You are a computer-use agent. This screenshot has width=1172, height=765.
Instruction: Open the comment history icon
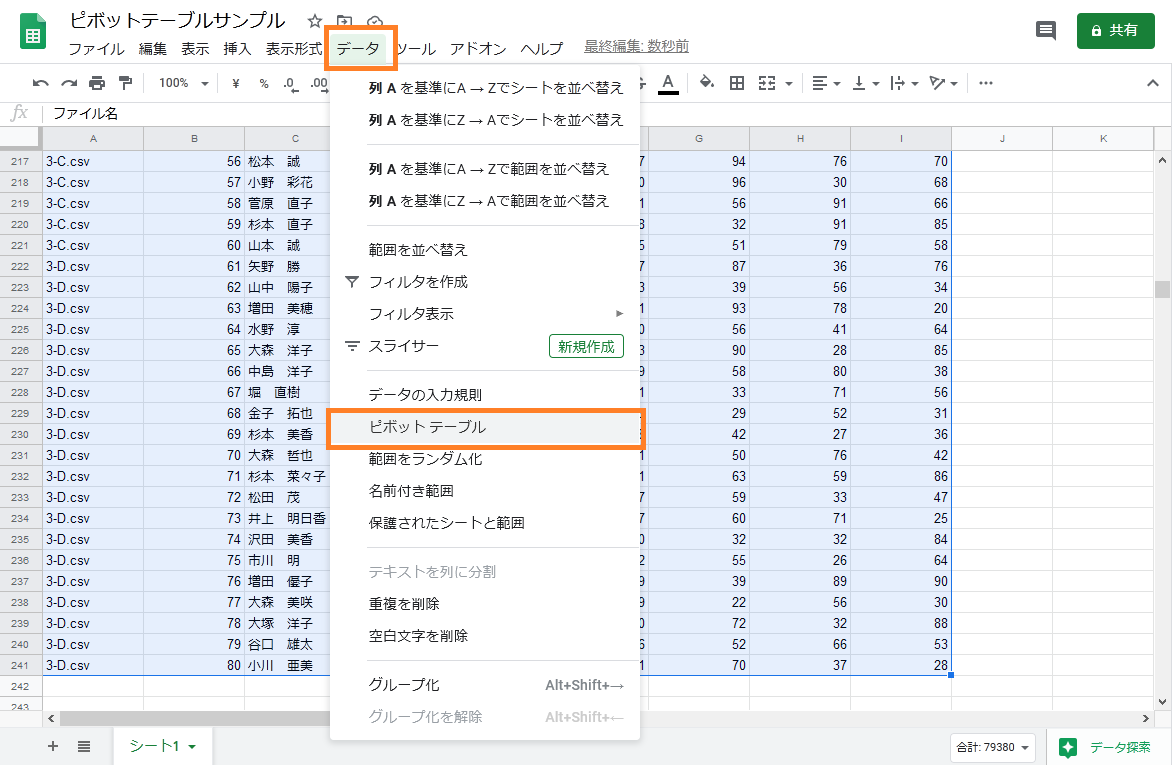[1046, 31]
